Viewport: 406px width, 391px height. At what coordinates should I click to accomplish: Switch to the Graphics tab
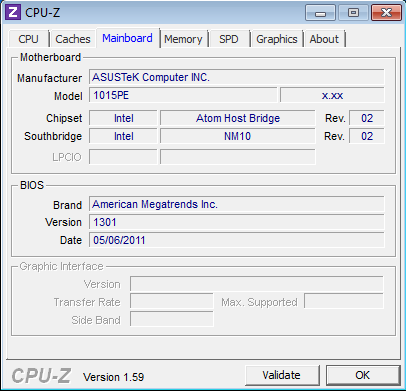coord(277,39)
